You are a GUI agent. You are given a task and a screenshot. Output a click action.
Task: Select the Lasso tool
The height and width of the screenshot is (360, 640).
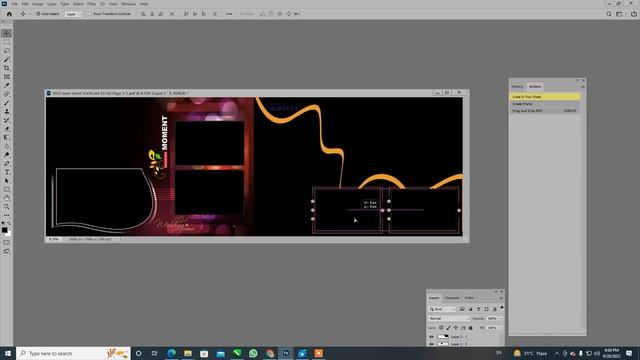(7, 51)
